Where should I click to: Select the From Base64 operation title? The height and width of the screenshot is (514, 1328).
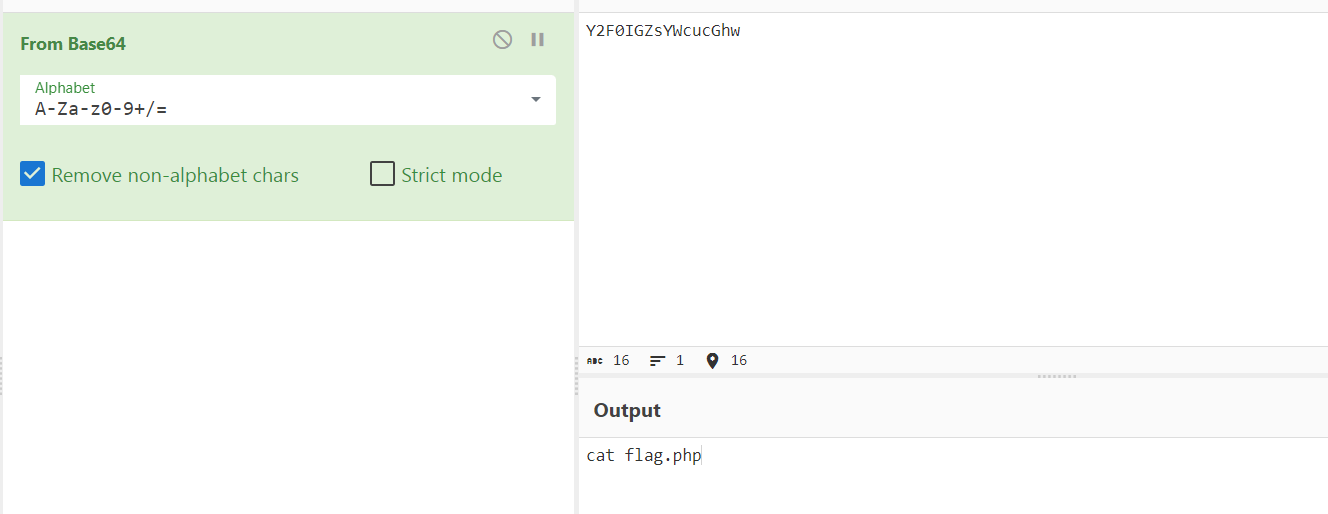pos(73,44)
